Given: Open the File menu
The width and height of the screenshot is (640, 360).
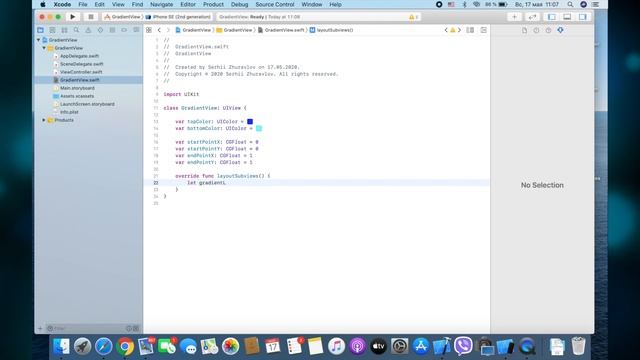Looking at the screenshot, I should 83,4.
